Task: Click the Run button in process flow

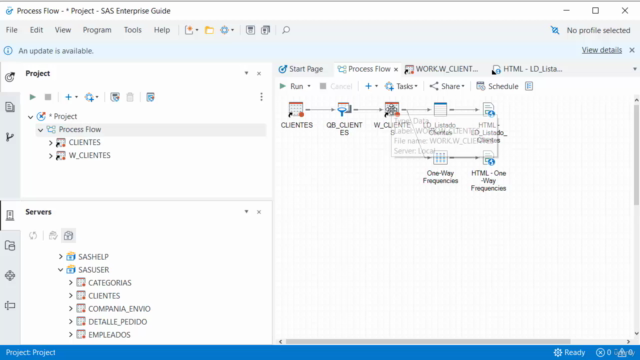Action: click(291, 86)
